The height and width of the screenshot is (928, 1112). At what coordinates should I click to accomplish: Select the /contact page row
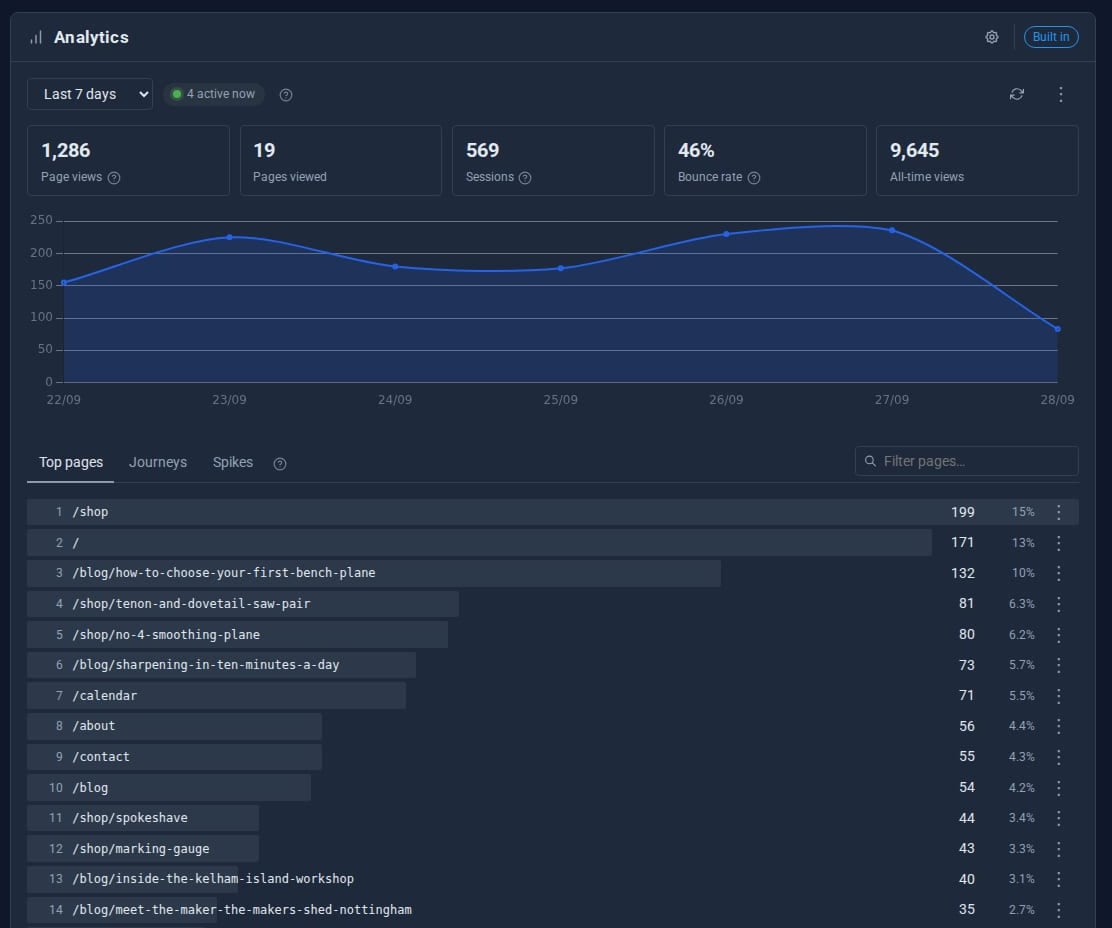552,757
